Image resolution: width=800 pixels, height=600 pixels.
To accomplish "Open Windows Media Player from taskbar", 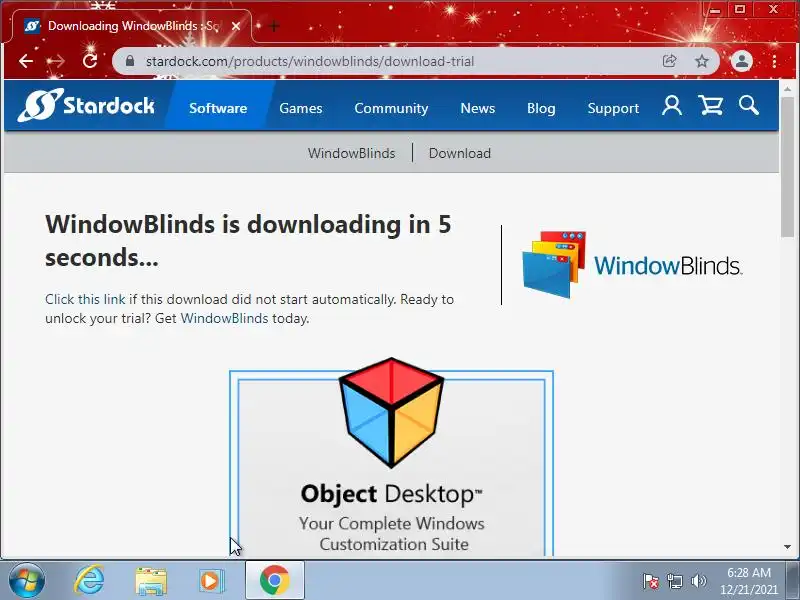I will (211, 581).
